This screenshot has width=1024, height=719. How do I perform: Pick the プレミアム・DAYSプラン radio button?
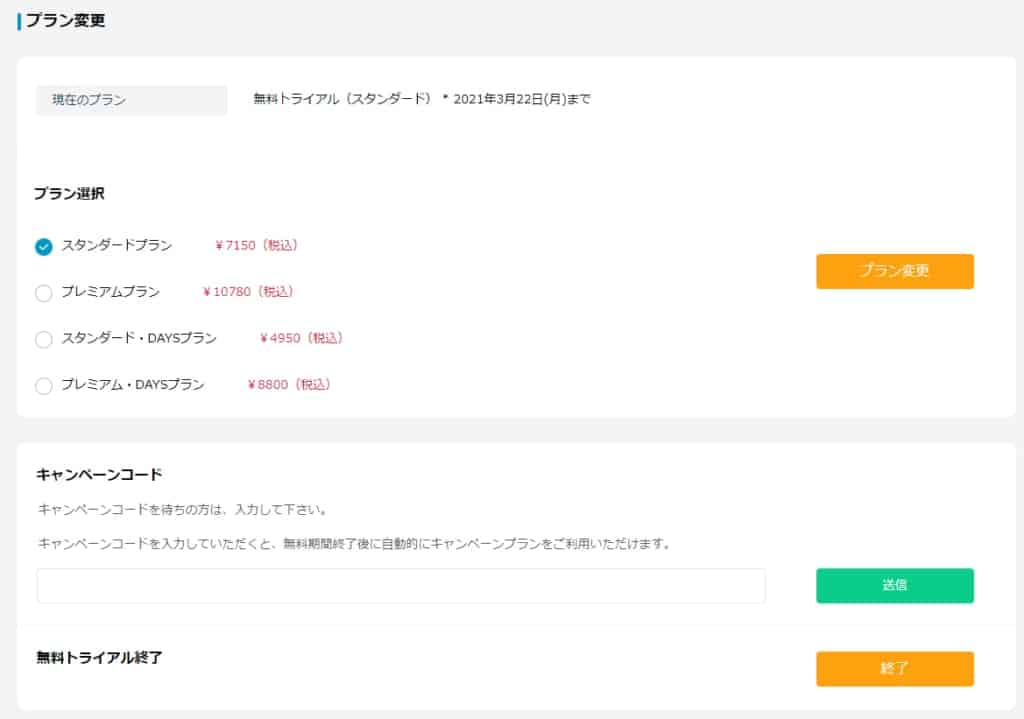click(x=43, y=385)
